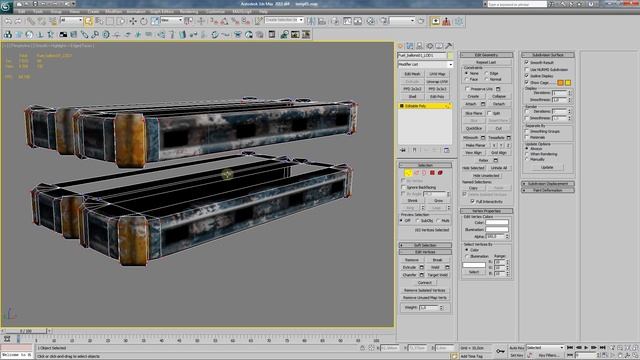The image size is (640, 360).
Task: Collapse the Vertex Properties rollout
Action: (487, 211)
